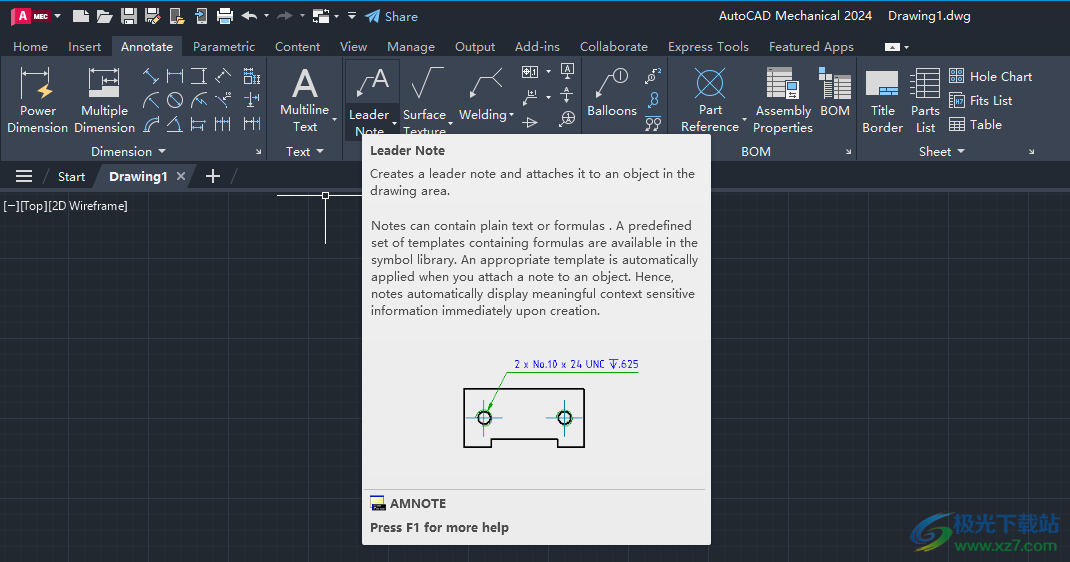Open the Collaborate ribbon tab
Viewport: 1070px width, 562px height.
[x=613, y=46]
